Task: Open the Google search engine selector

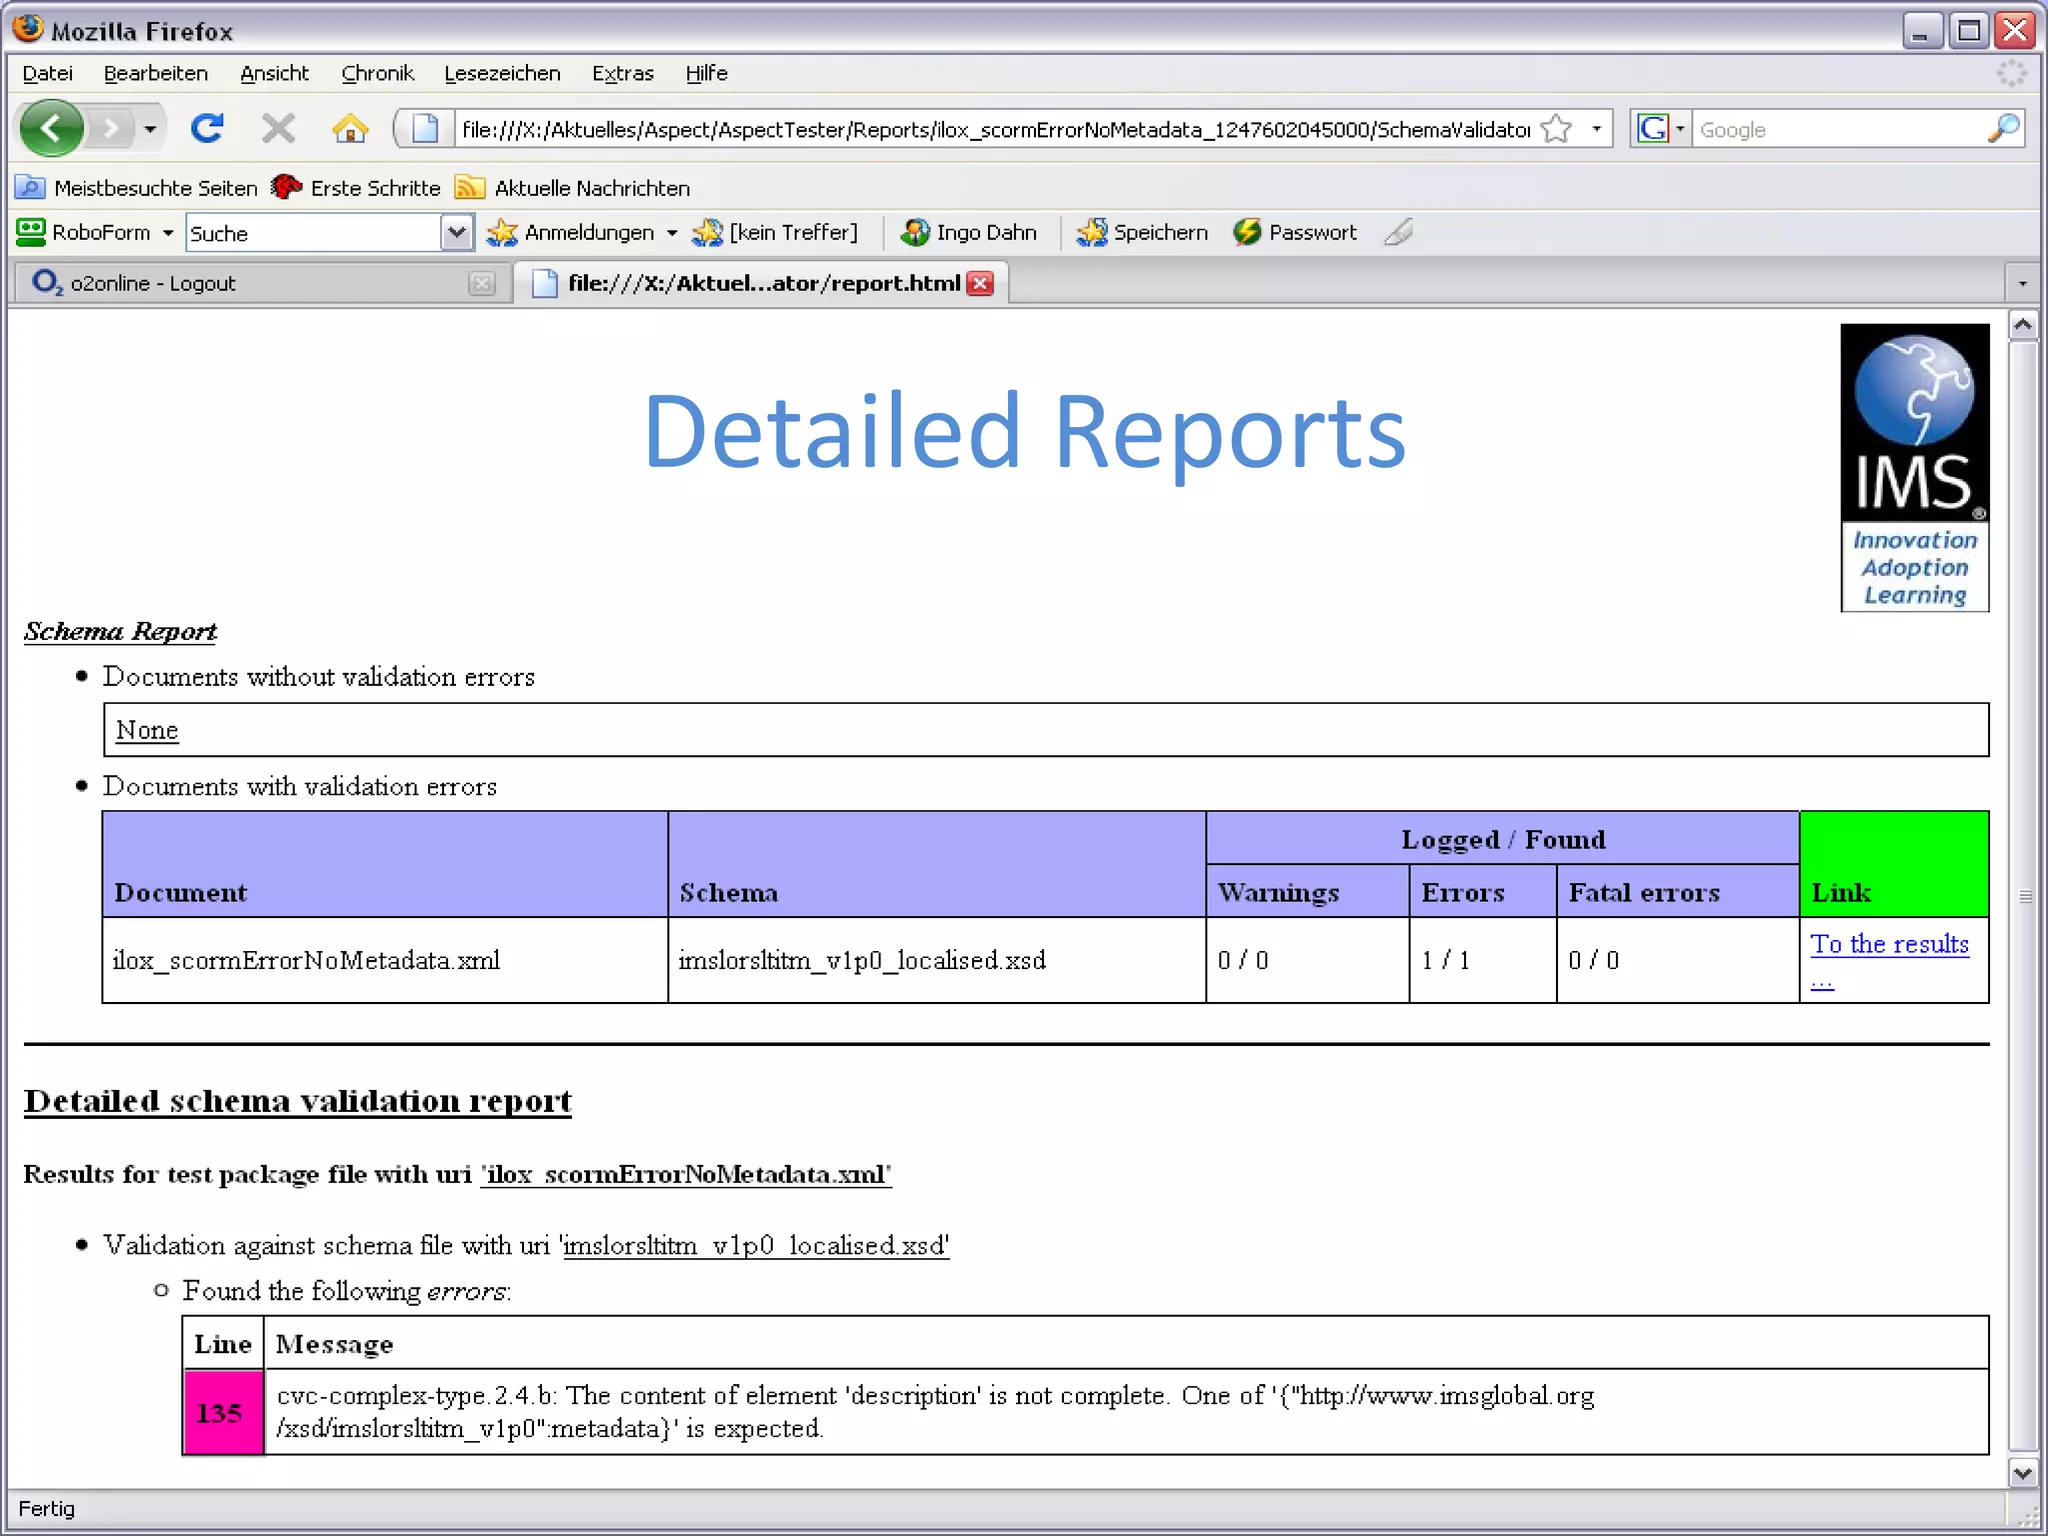Action: point(1660,129)
